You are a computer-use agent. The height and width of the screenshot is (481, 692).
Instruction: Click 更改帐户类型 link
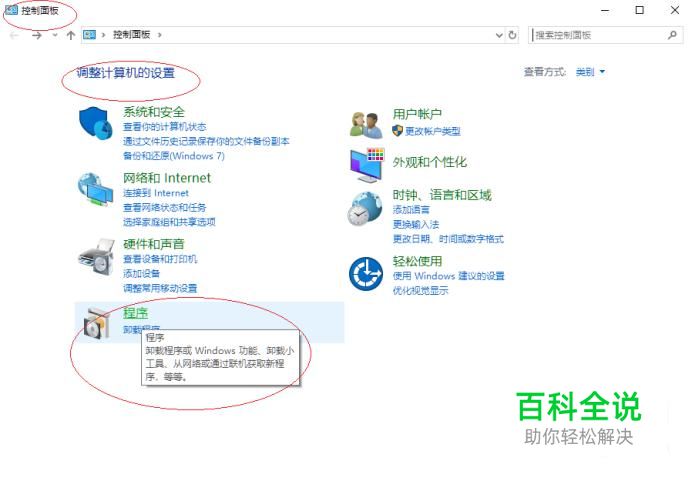[432, 131]
